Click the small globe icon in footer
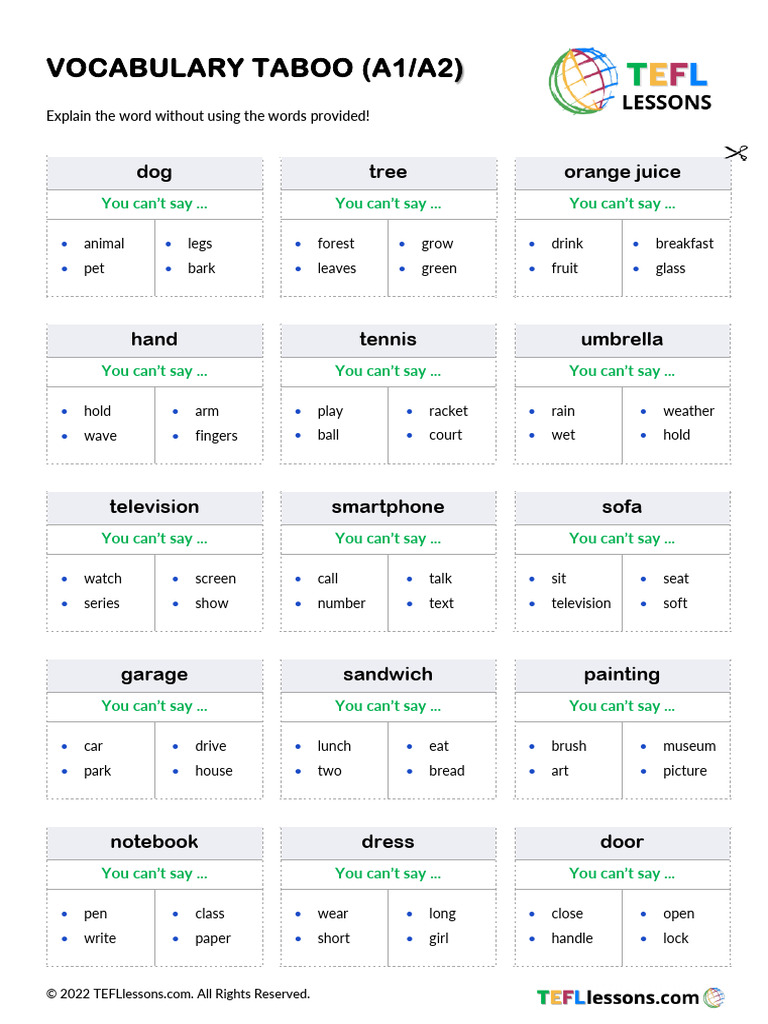The width and height of the screenshot is (768, 1024). [x=714, y=997]
